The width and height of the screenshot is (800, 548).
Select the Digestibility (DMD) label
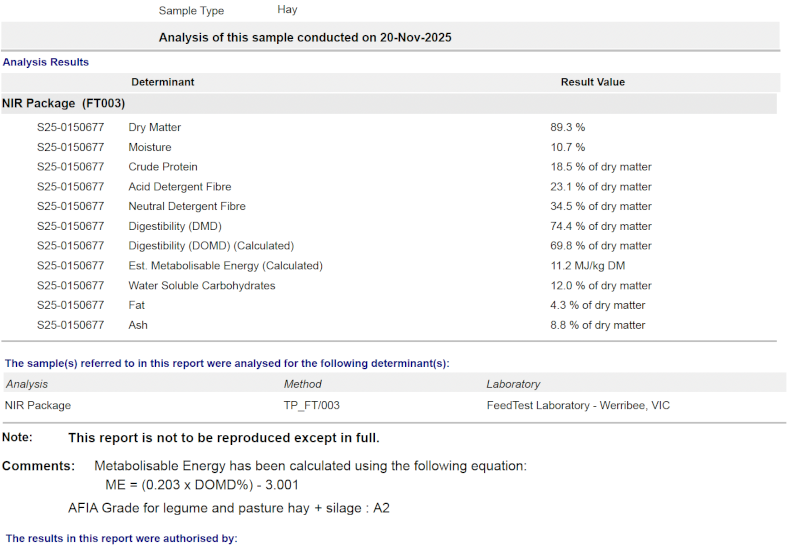pyautogui.click(x=175, y=227)
